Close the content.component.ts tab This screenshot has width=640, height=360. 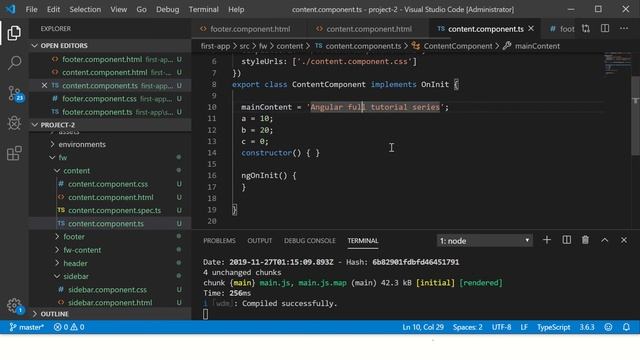(531, 29)
